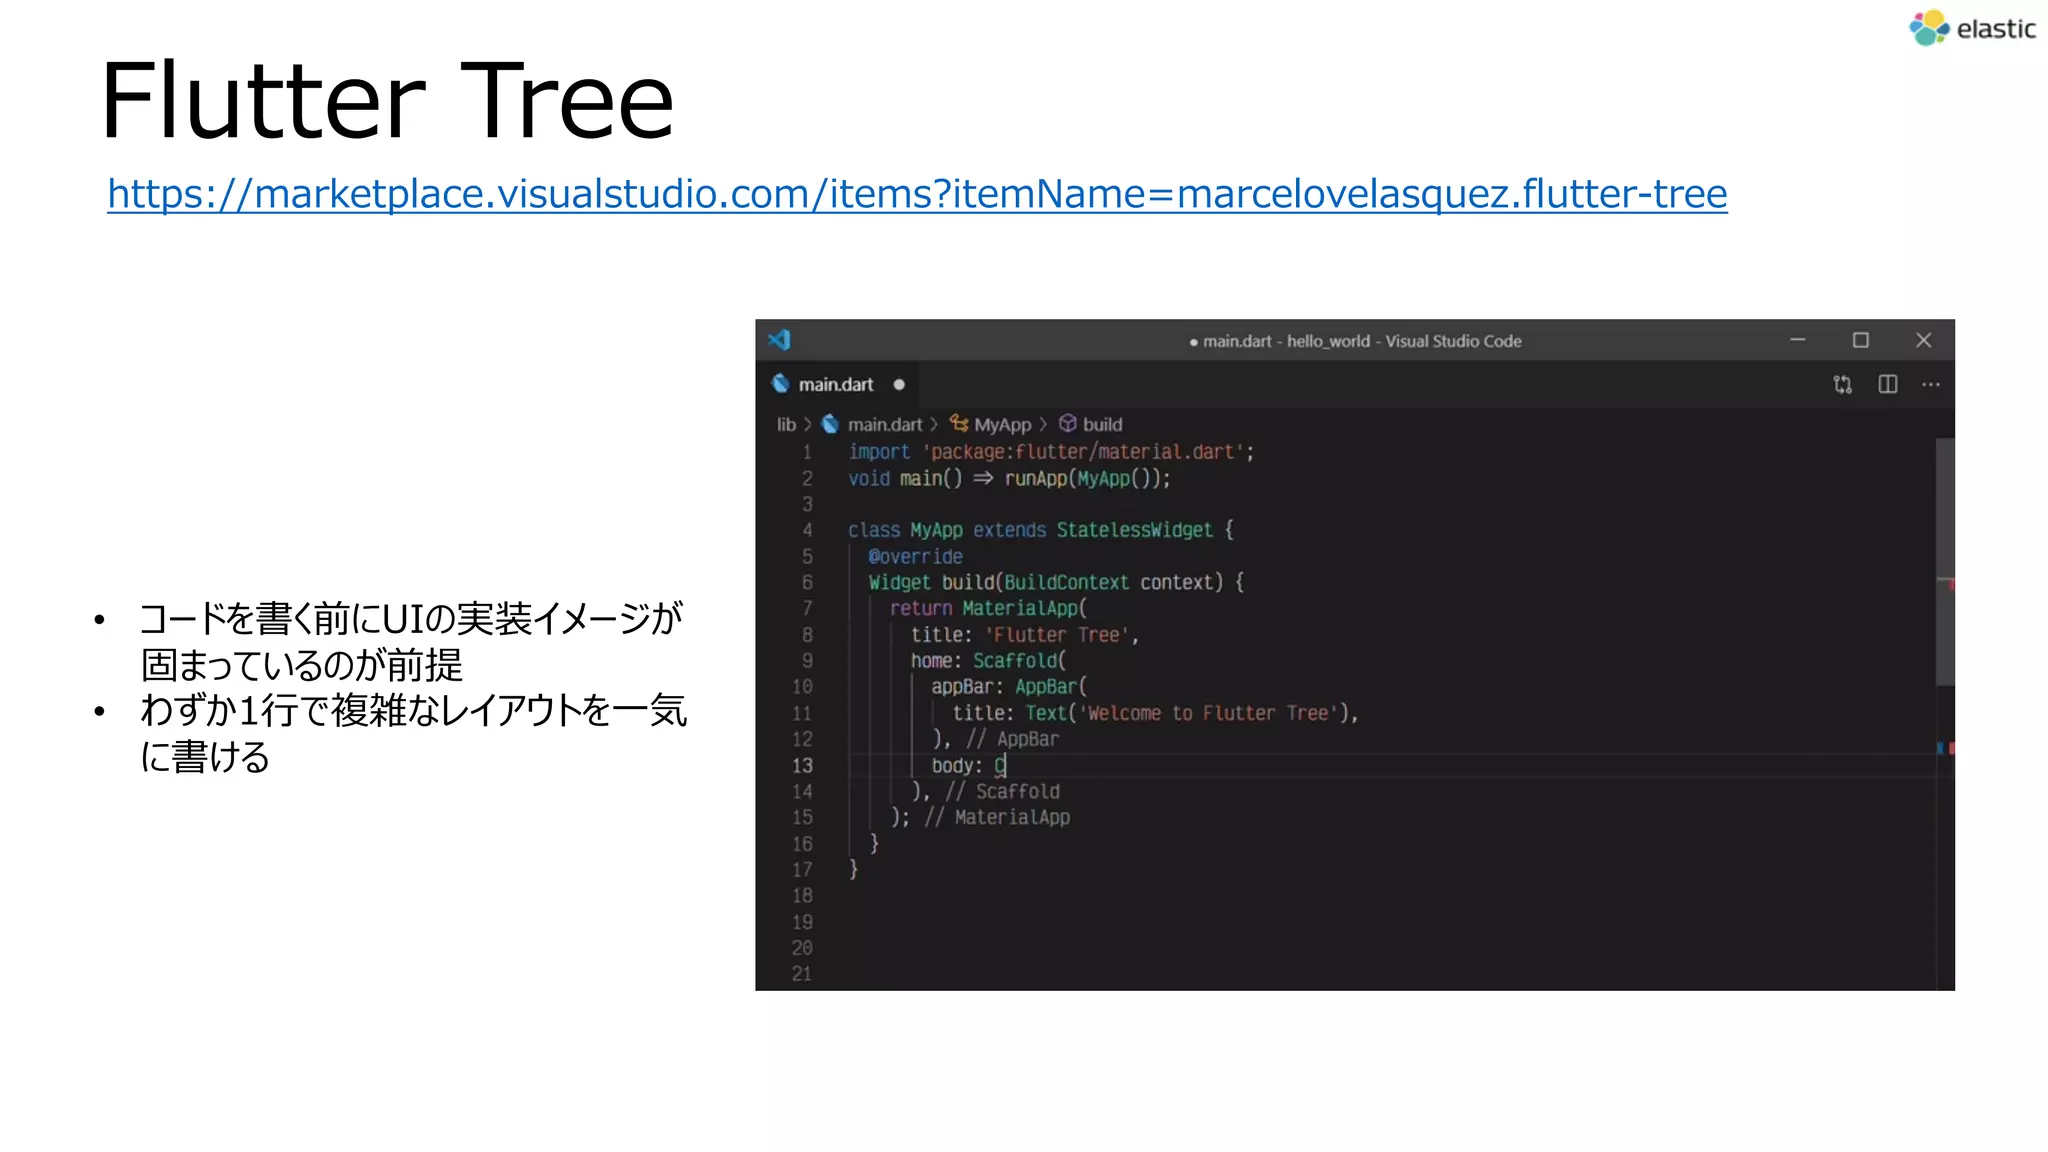Screen dimensions: 2048x1152
Task: Click the editor vertical scrollbar thumb
Action: click(x=1945, y=561)
